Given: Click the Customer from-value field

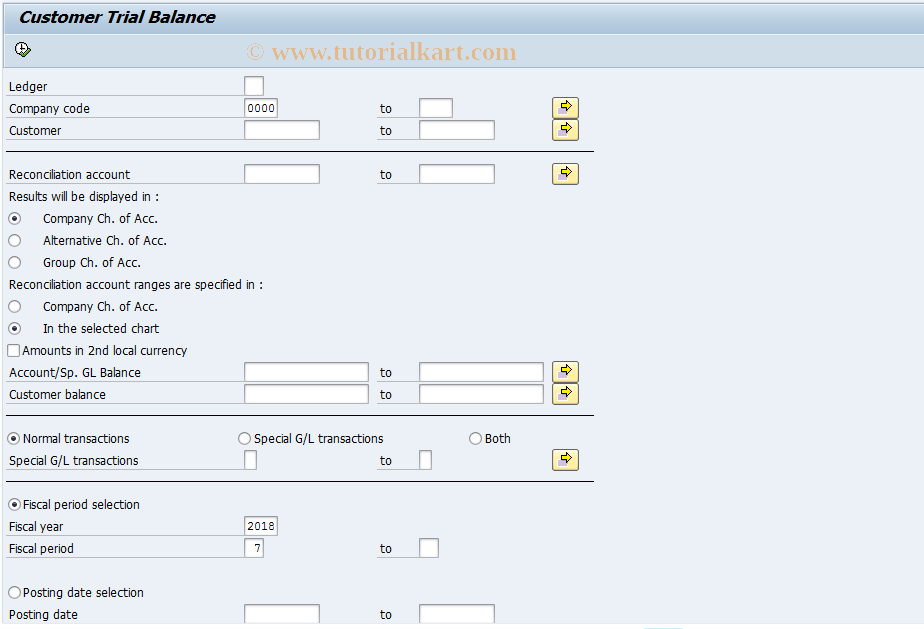Looking at the screenshot, I should click(x=281, y=129).
